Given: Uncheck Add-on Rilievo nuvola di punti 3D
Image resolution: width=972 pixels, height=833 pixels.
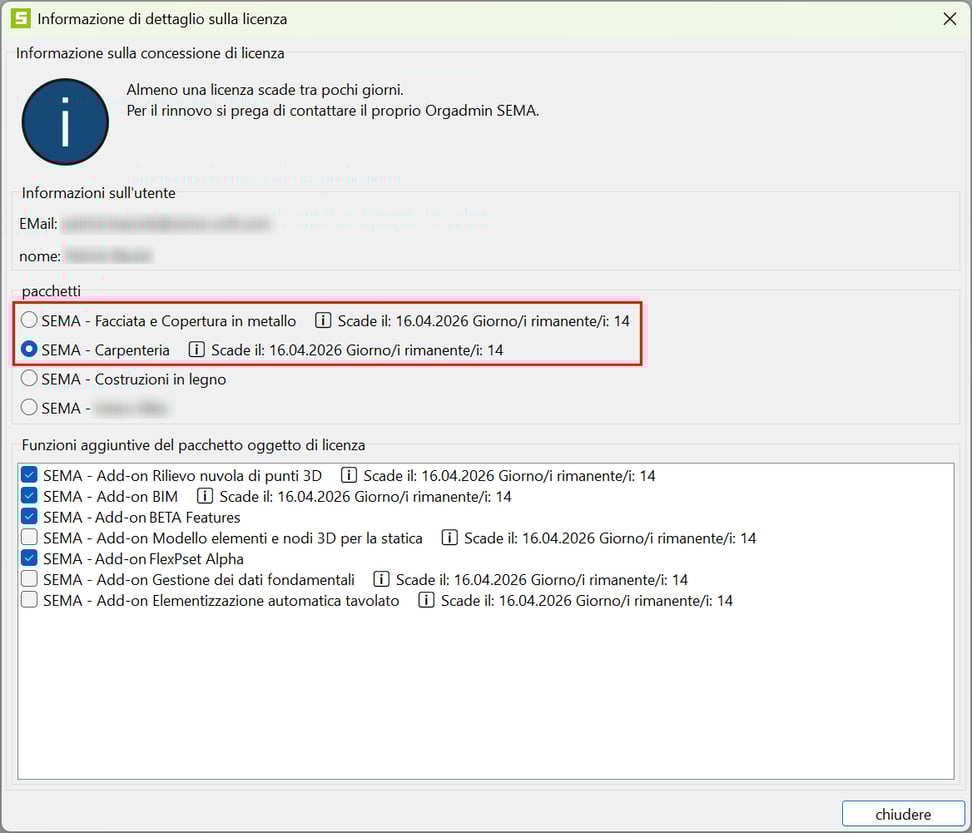Looking at the screenshot, I should coord(30,476).
